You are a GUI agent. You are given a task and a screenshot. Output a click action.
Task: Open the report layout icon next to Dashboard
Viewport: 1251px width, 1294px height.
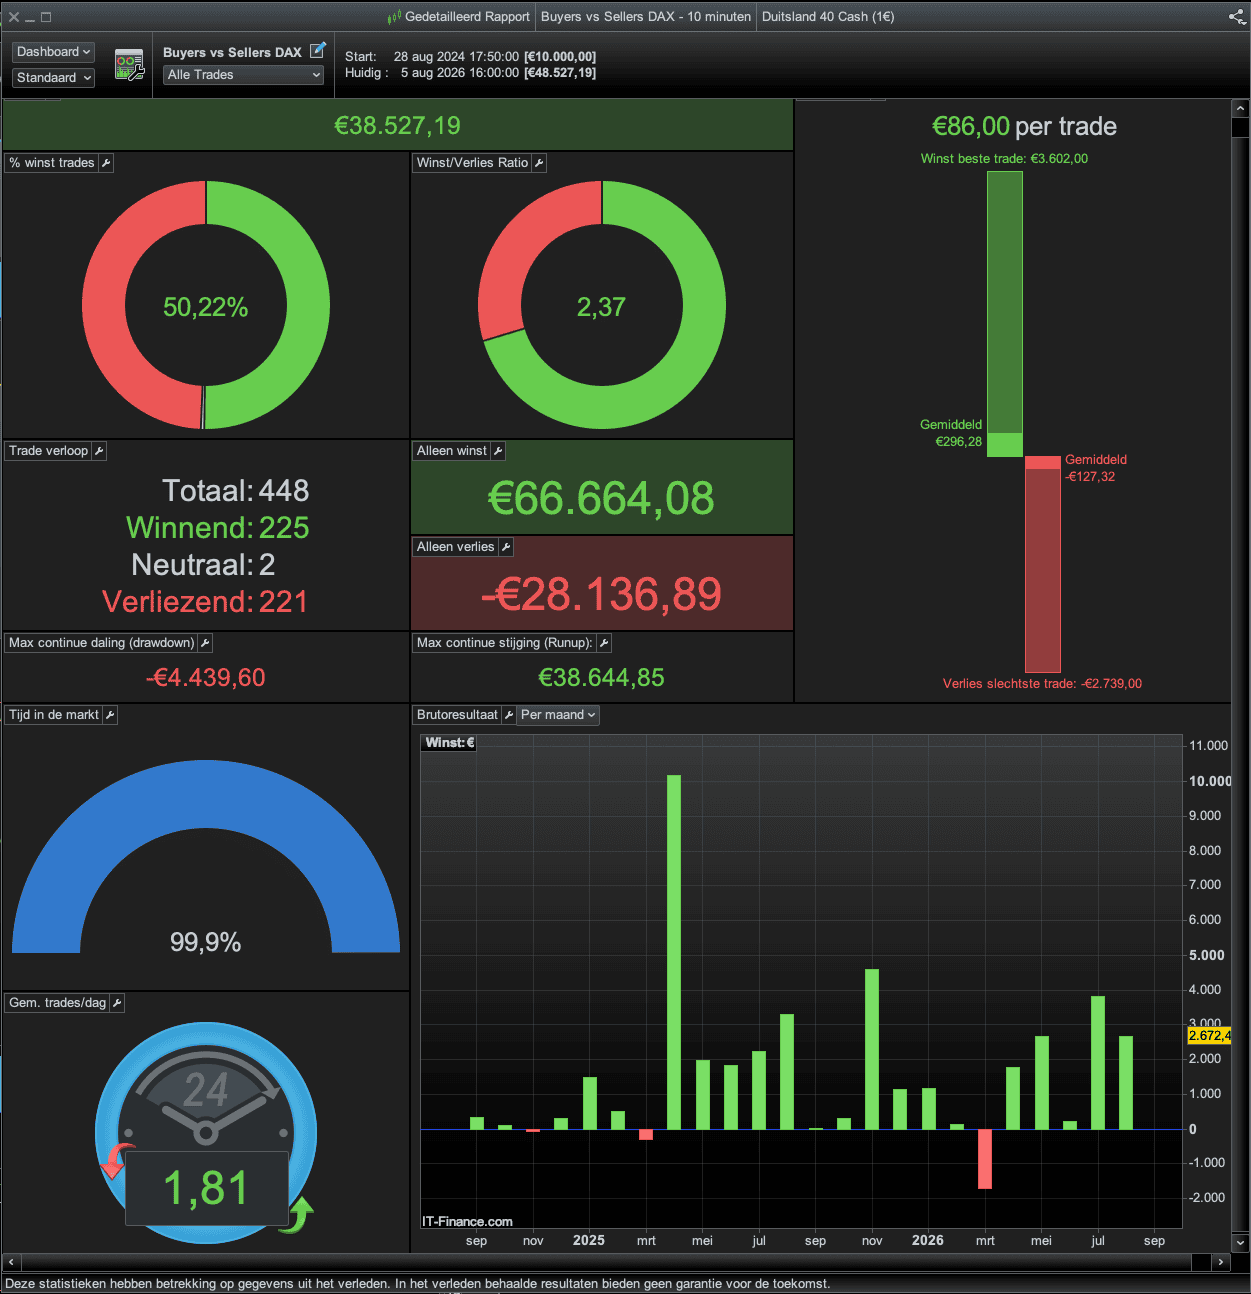point(129,65)
